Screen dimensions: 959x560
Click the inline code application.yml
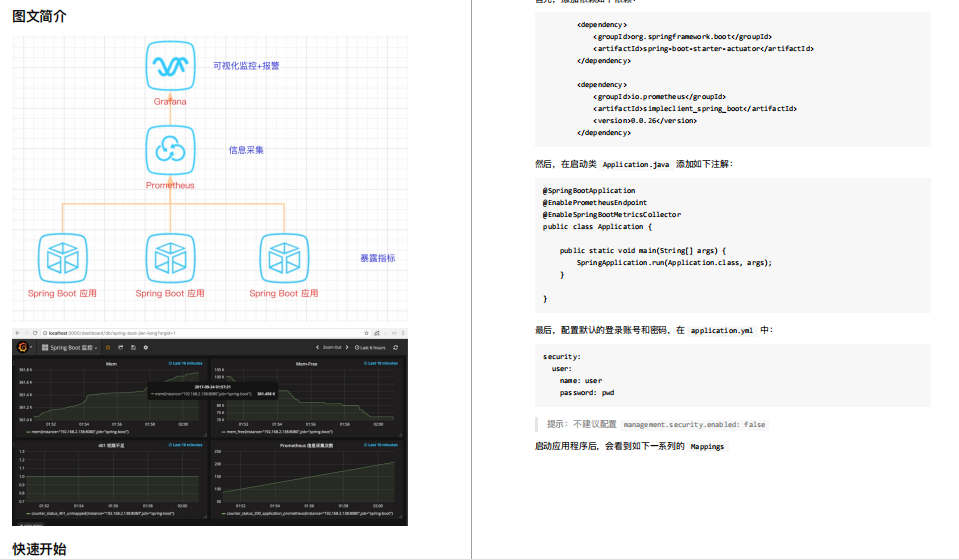click(722, 331)
